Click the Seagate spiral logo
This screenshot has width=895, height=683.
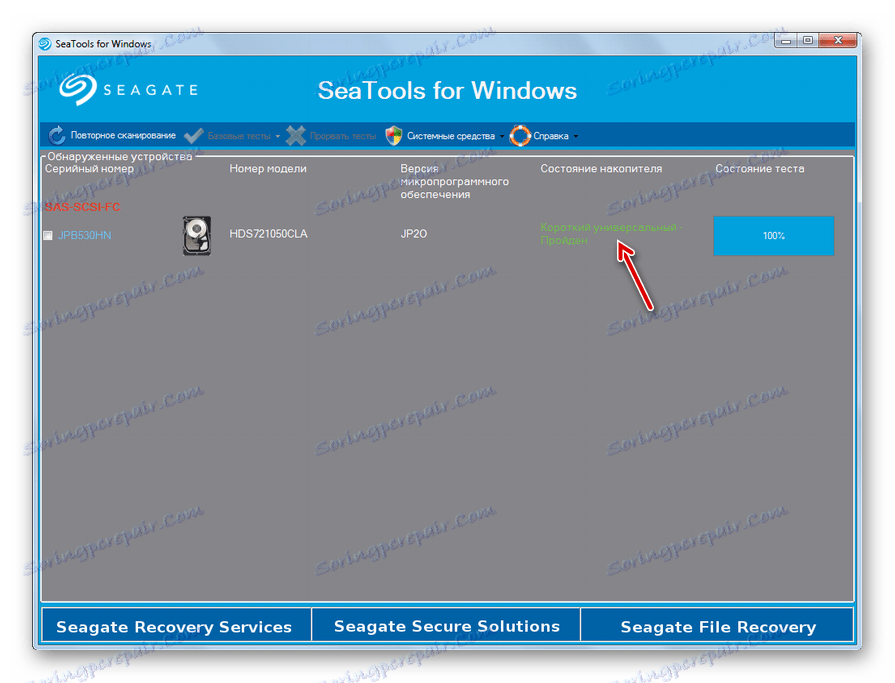click(x=78, y=90)
